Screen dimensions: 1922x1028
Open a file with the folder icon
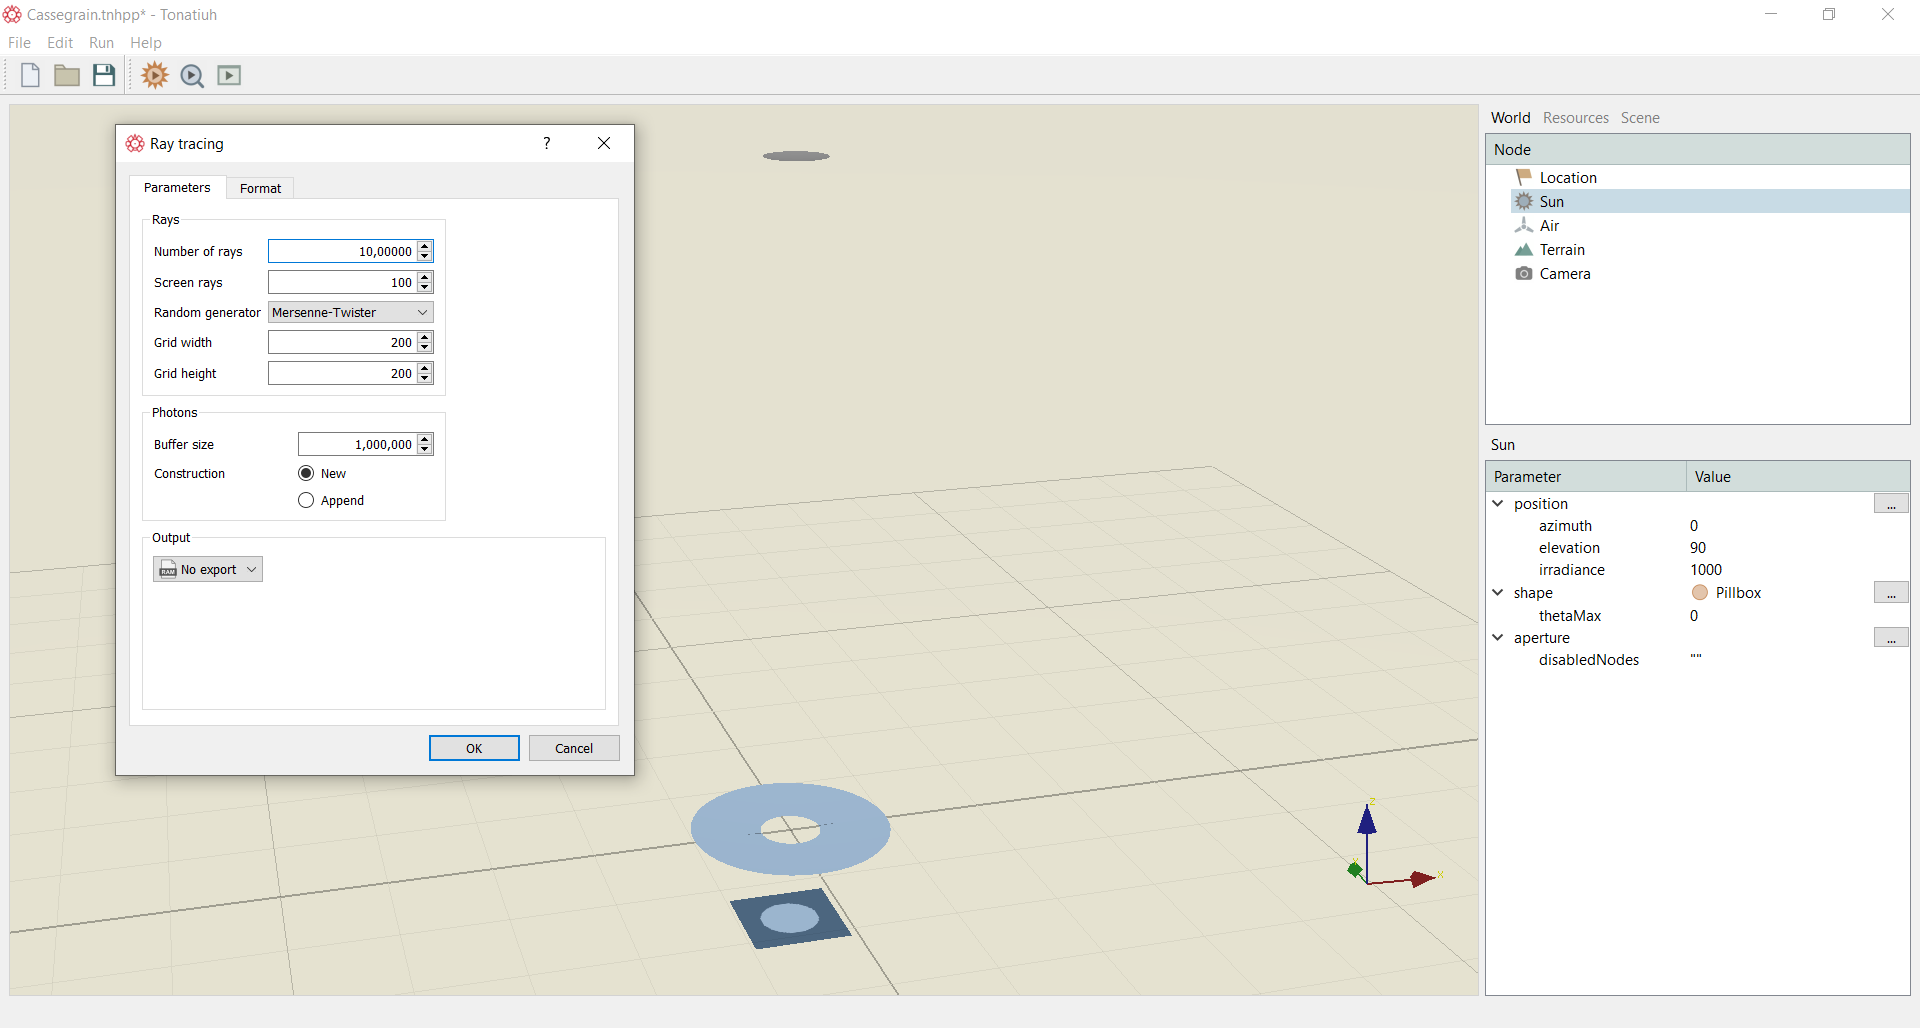click(67, 75)
